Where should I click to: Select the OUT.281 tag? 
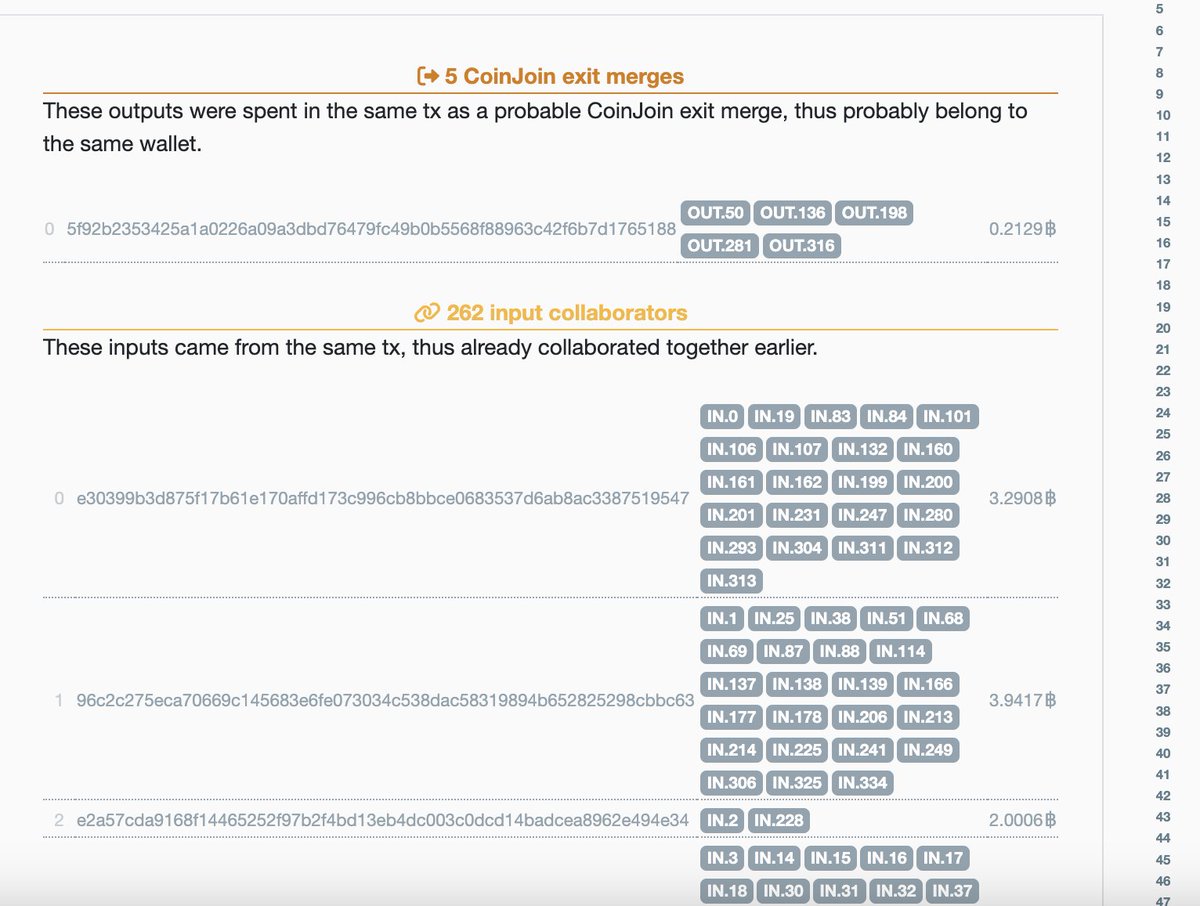719,246
